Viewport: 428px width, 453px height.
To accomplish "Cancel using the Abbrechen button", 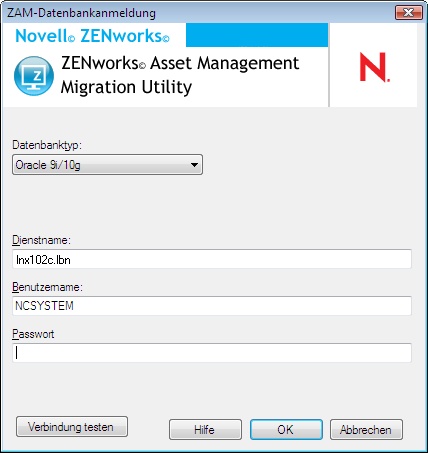I will pyautogui.click(x=366, y=430).
